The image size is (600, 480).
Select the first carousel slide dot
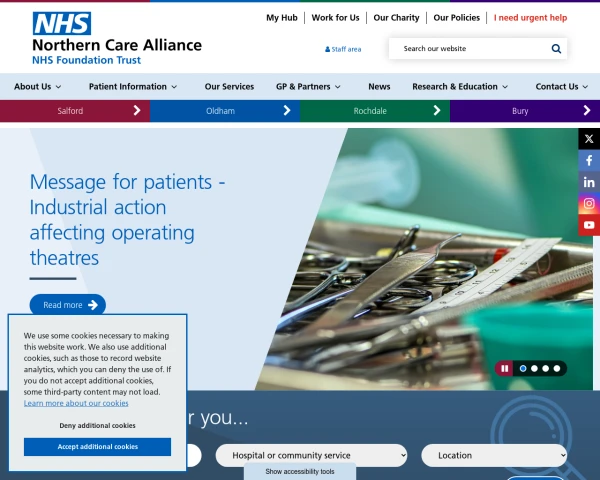[x=523, y=368]
